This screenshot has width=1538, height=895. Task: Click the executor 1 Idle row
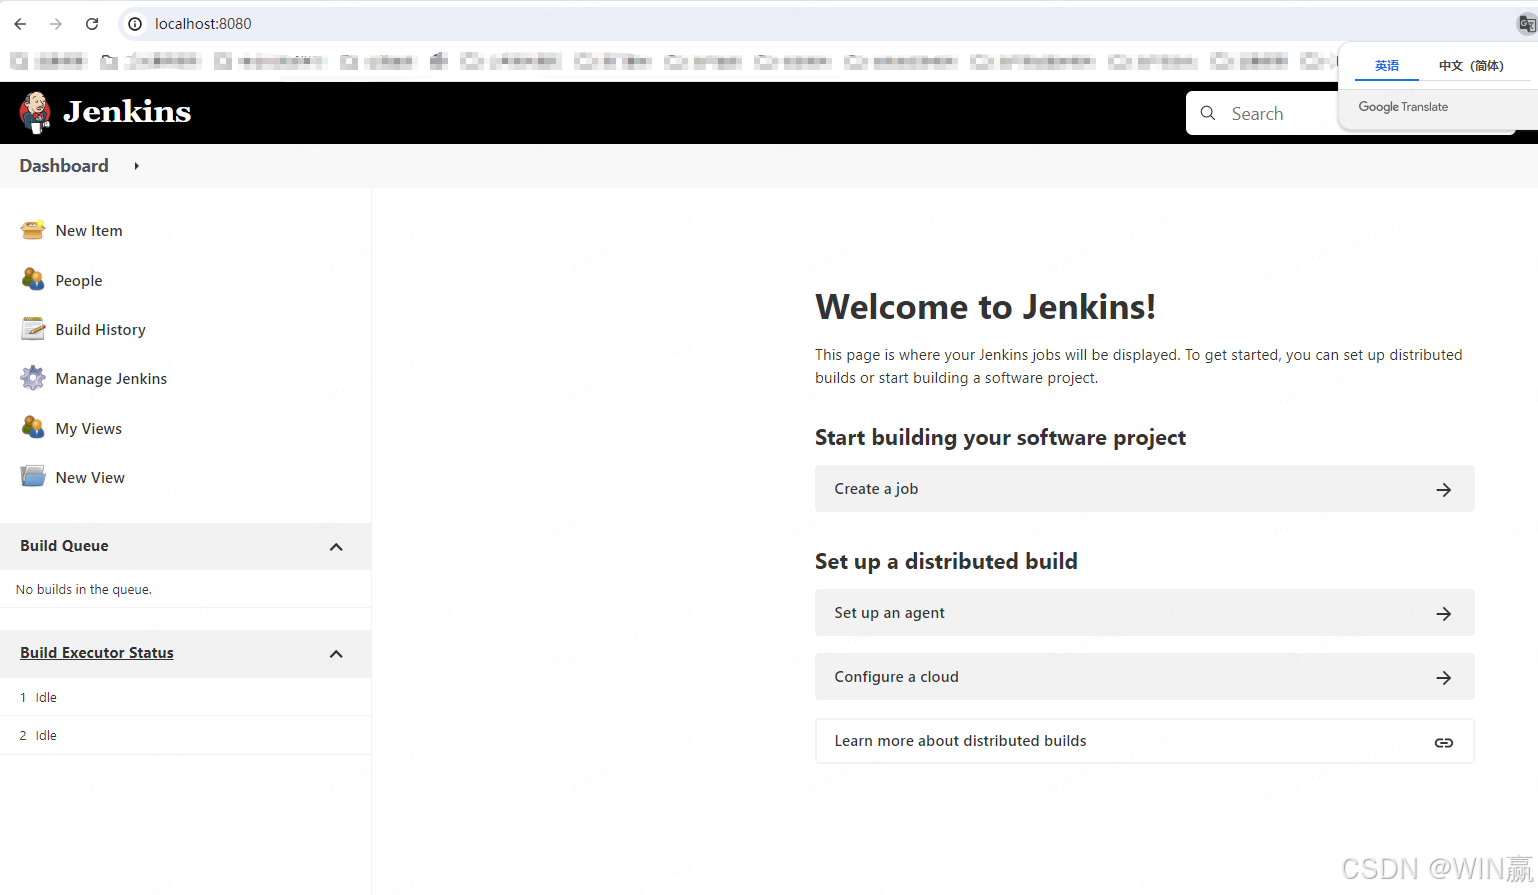pyautogui.click(x=185, y=698)
